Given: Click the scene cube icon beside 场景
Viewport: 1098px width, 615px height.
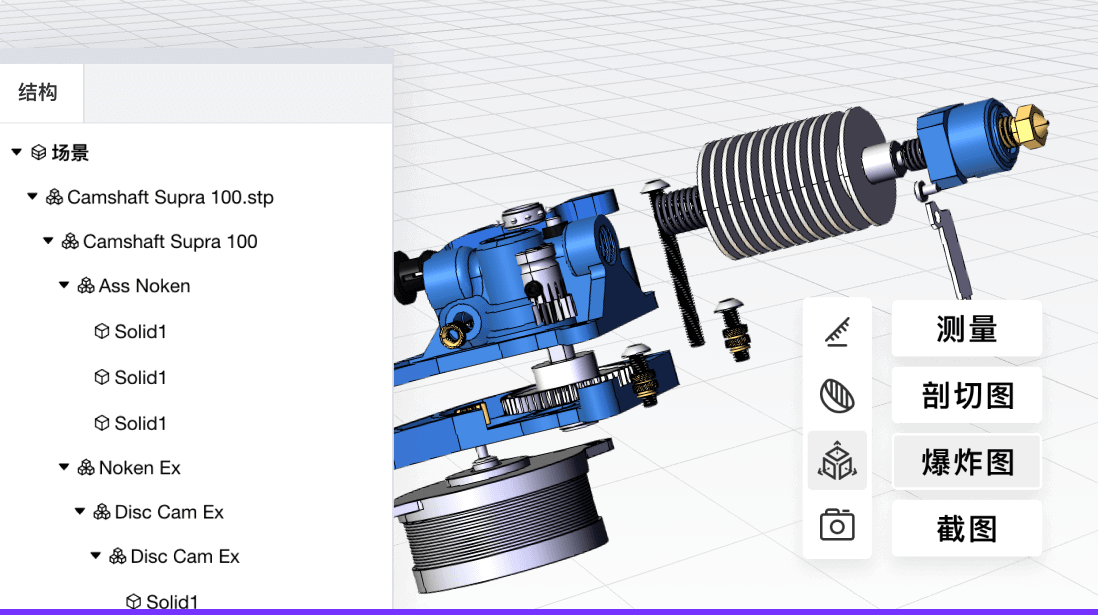Looking at the screenshot, I should tap(37, 152).
